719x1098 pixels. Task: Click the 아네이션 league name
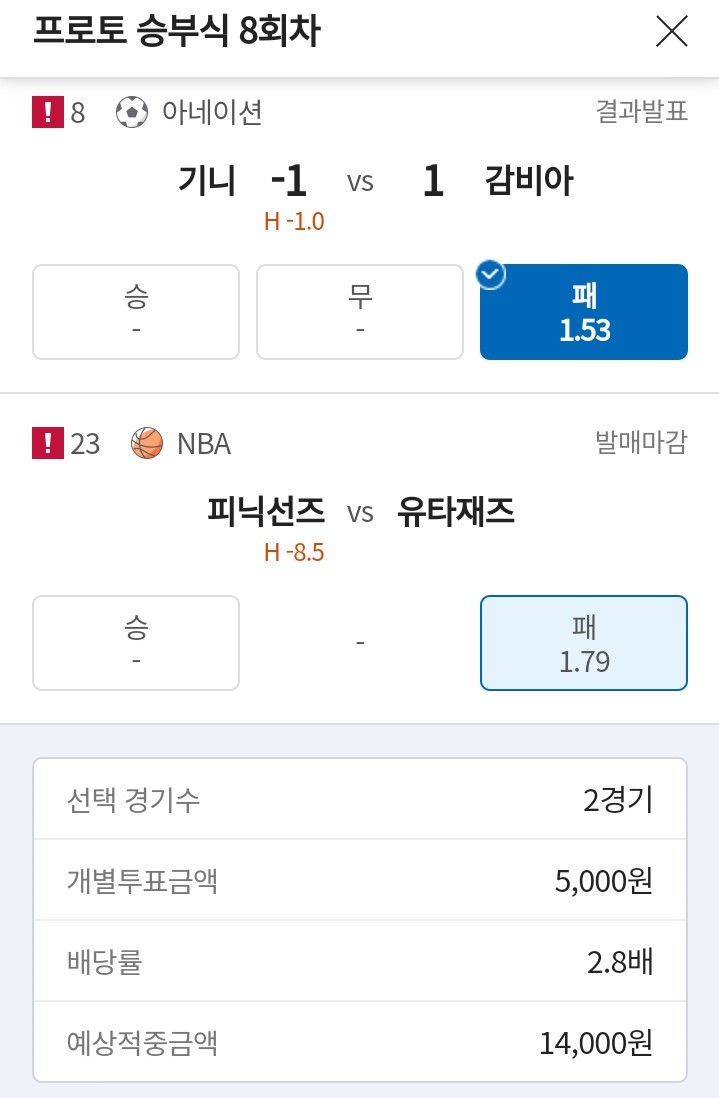[212, 112]
